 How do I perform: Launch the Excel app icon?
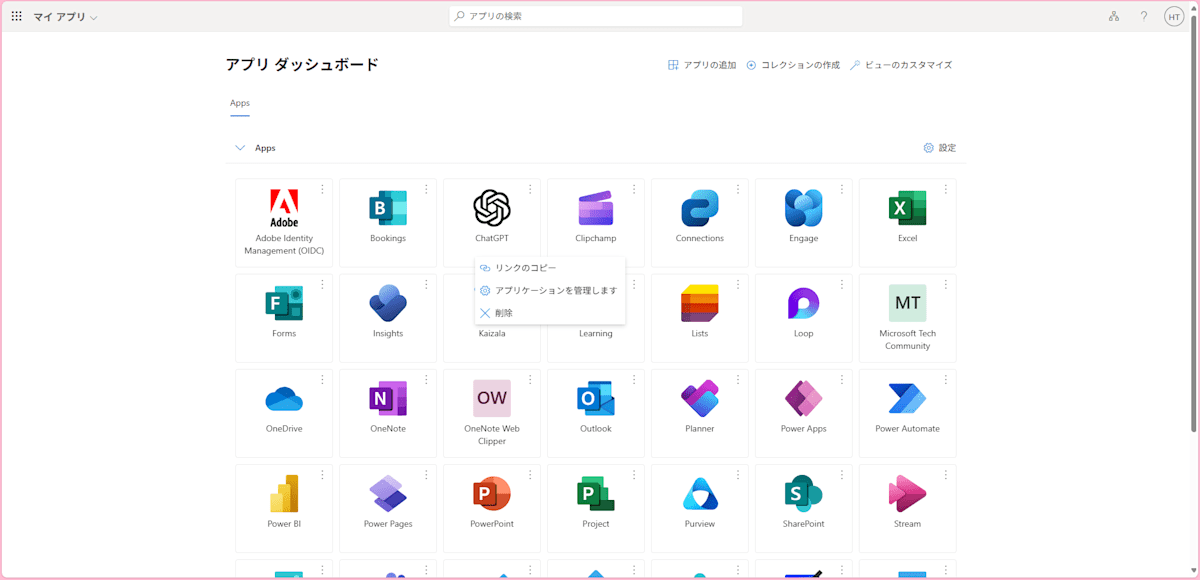[907, 208]
